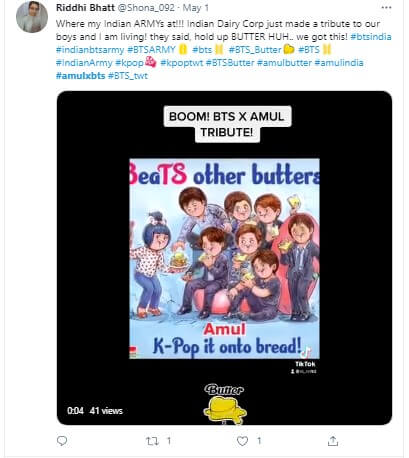This screenshot has width=409, height=458.
Task: Open the #kpoptwt hashtag link
Action: point(182,63)
